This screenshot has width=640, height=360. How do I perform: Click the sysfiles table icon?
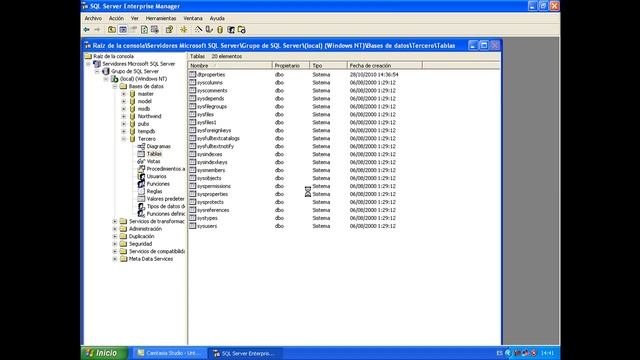click(x=193, y=114)
